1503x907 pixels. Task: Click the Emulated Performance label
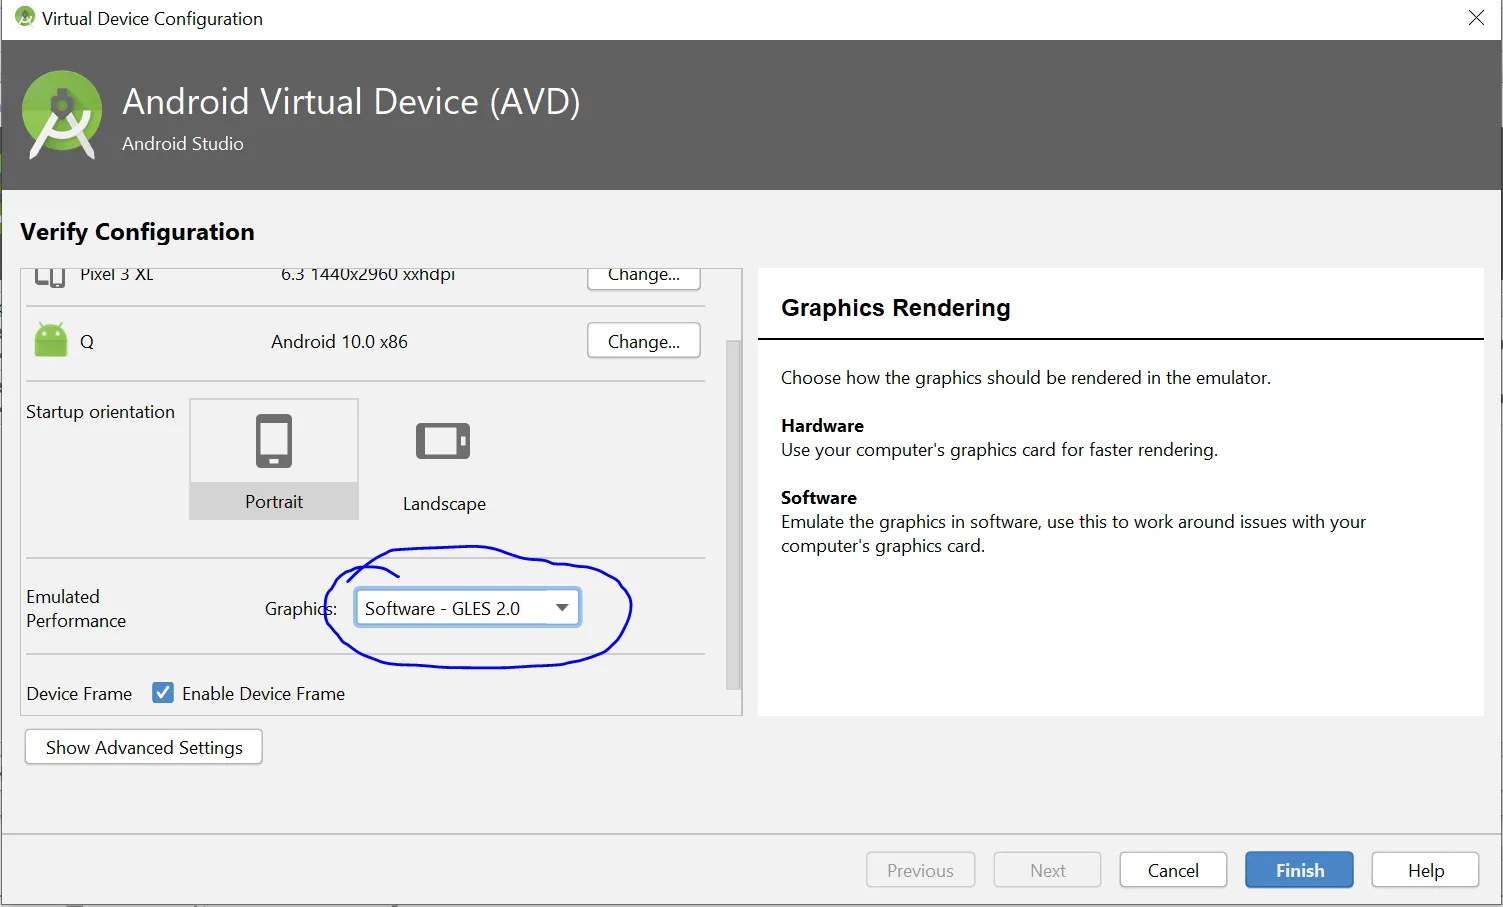(x=76, y=608)
